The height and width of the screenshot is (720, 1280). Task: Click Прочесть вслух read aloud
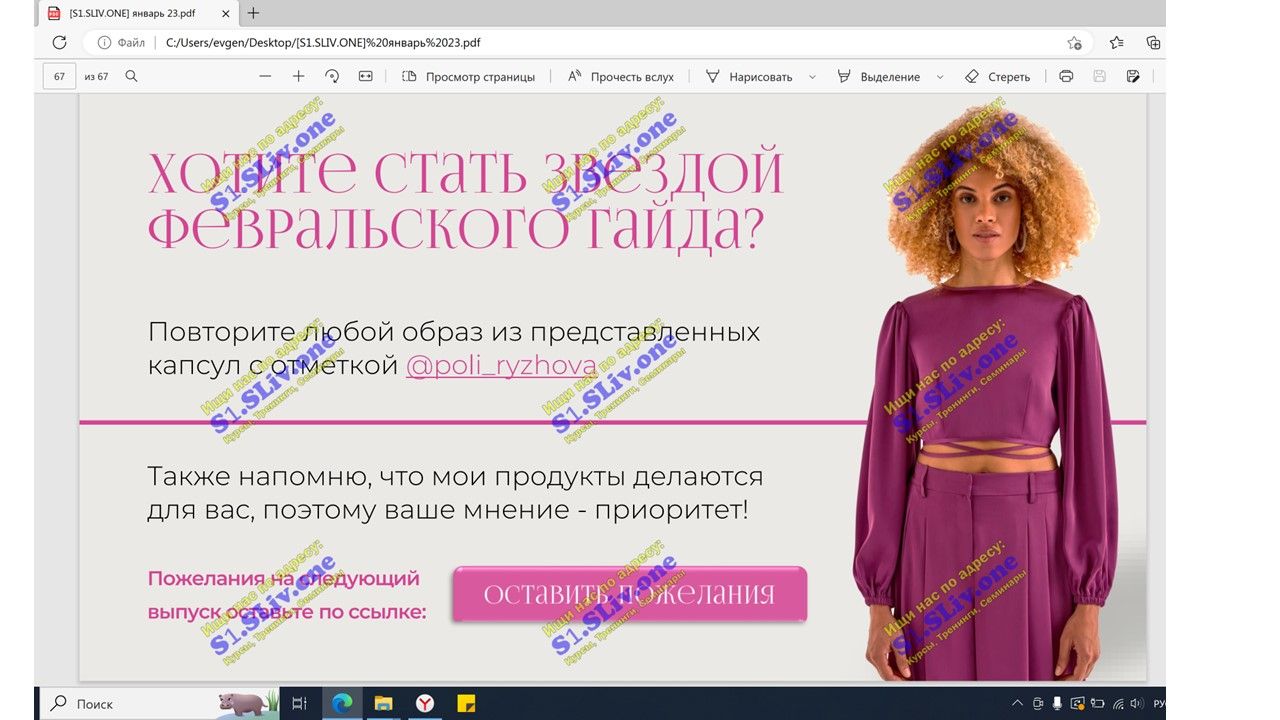620,76
